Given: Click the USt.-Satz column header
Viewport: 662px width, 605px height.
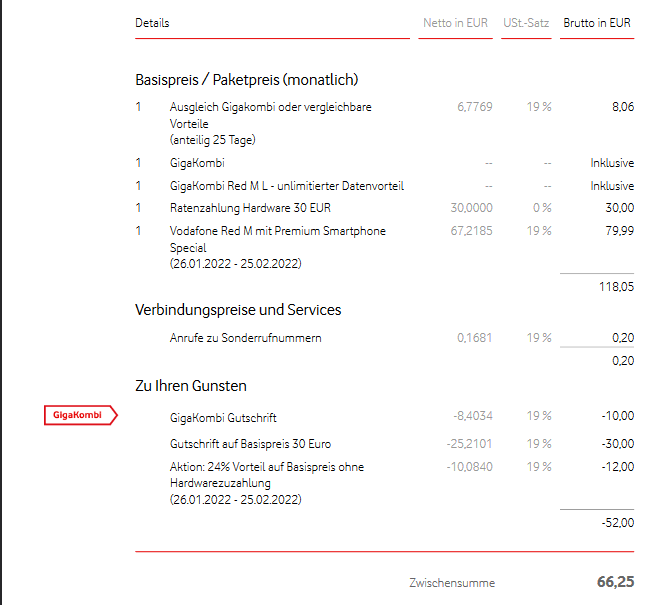Looking at the screenshot, I should (526, 23).
